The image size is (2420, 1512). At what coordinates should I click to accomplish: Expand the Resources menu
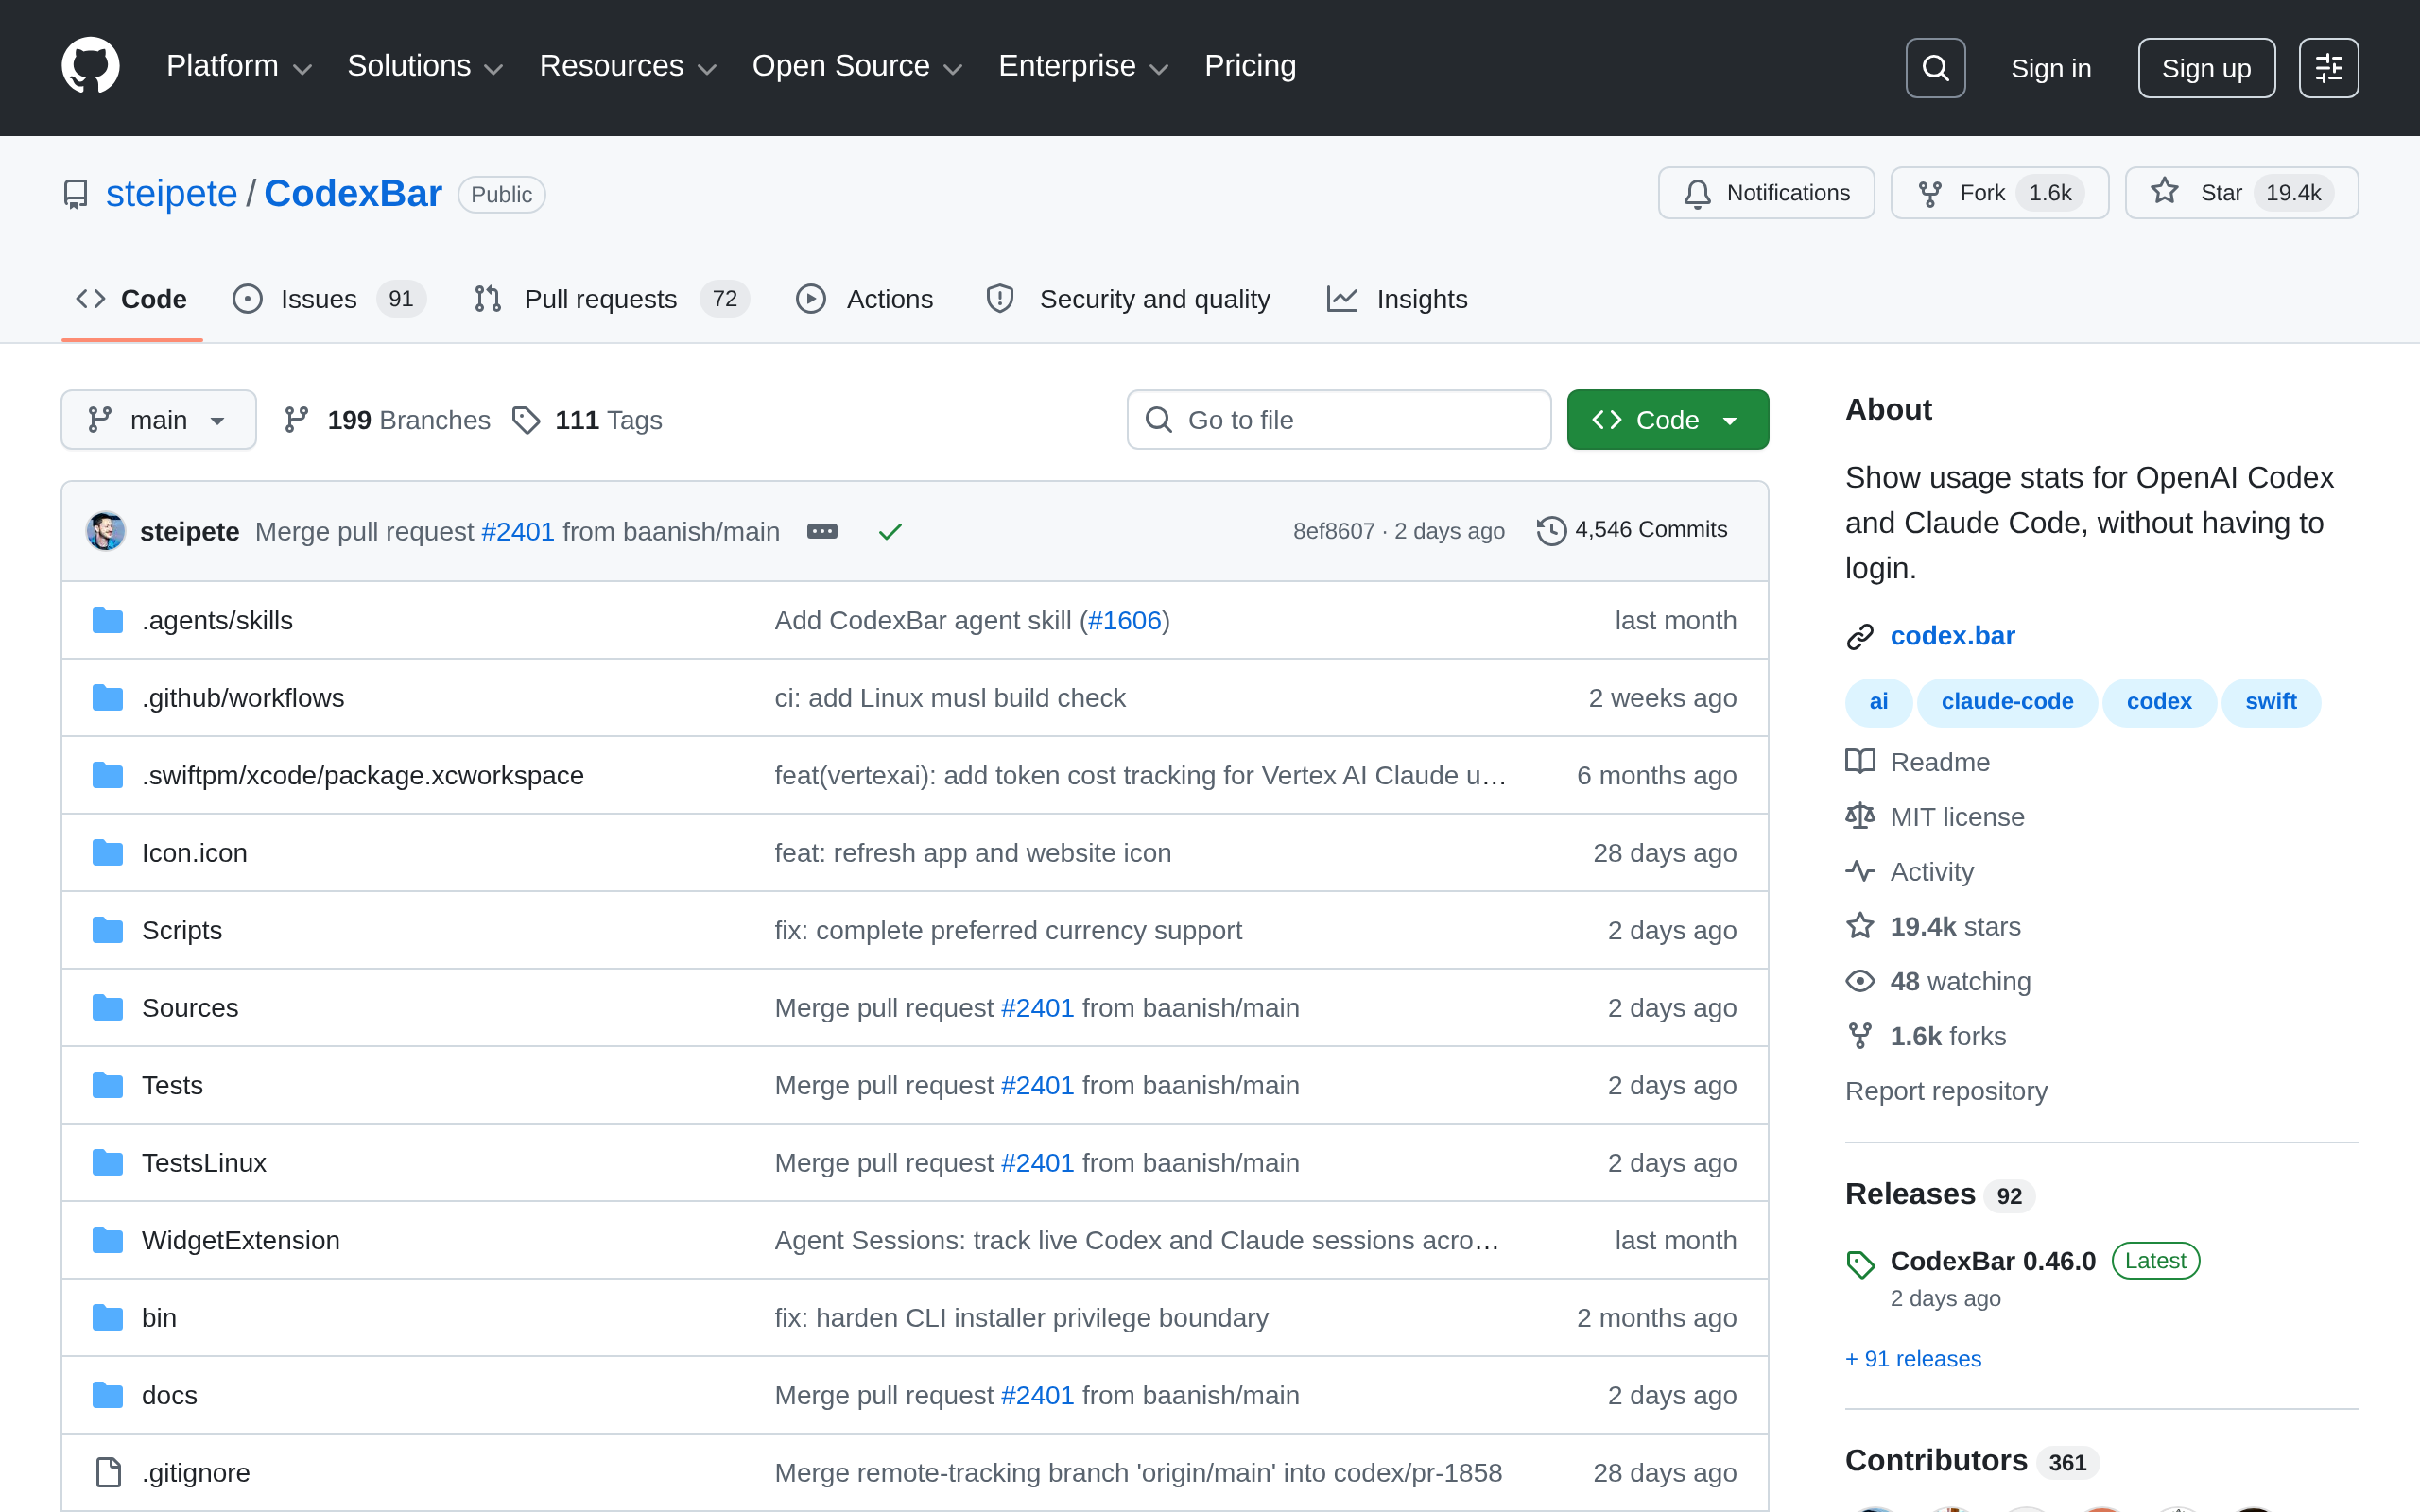tap(628, 66)
